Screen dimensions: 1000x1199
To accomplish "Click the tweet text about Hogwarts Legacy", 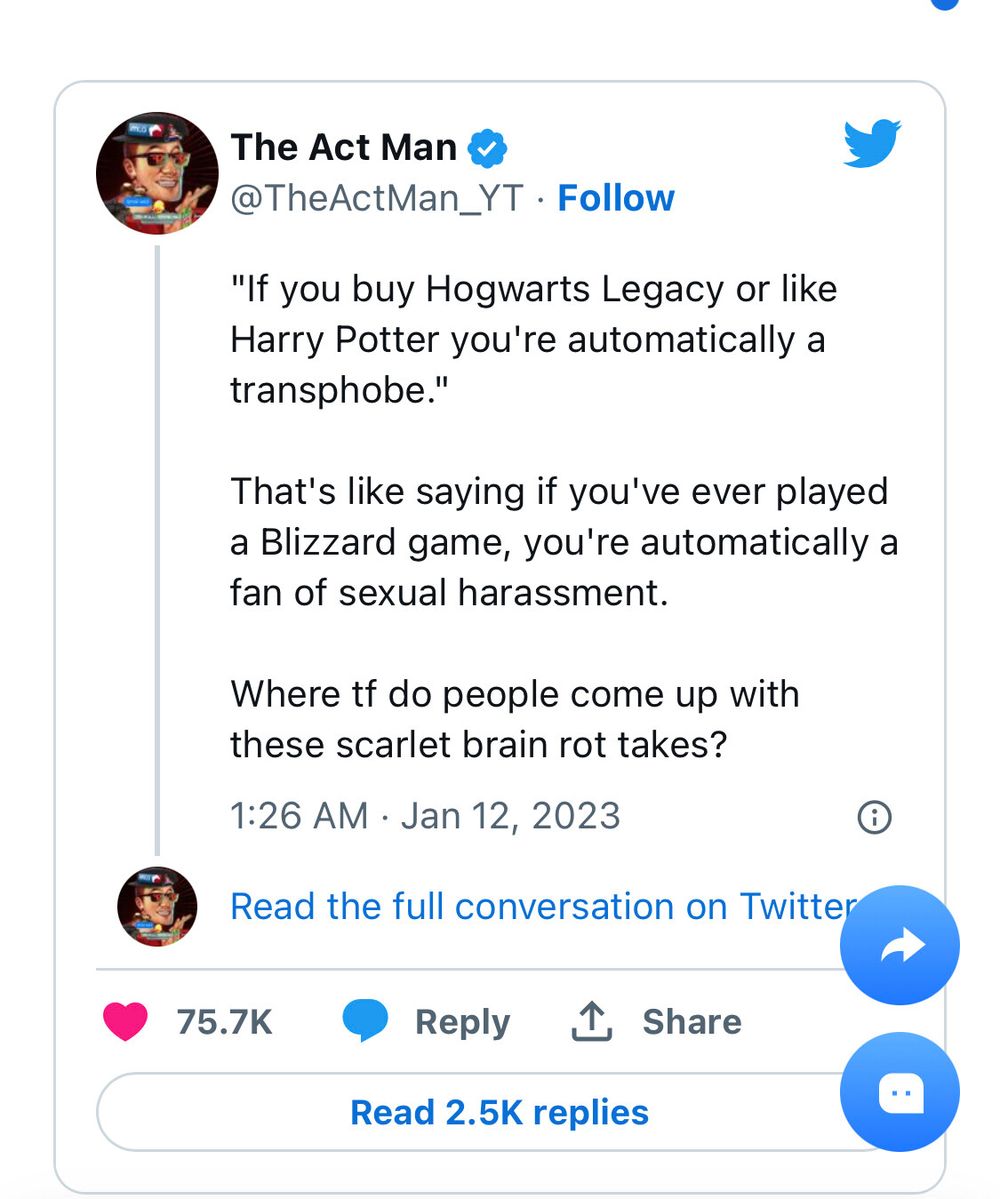I will 533,339.
